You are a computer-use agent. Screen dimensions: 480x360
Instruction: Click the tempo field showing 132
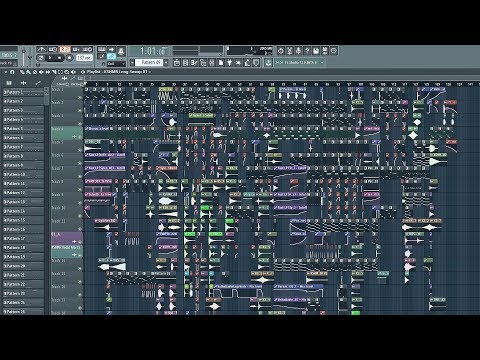point(84,58)
